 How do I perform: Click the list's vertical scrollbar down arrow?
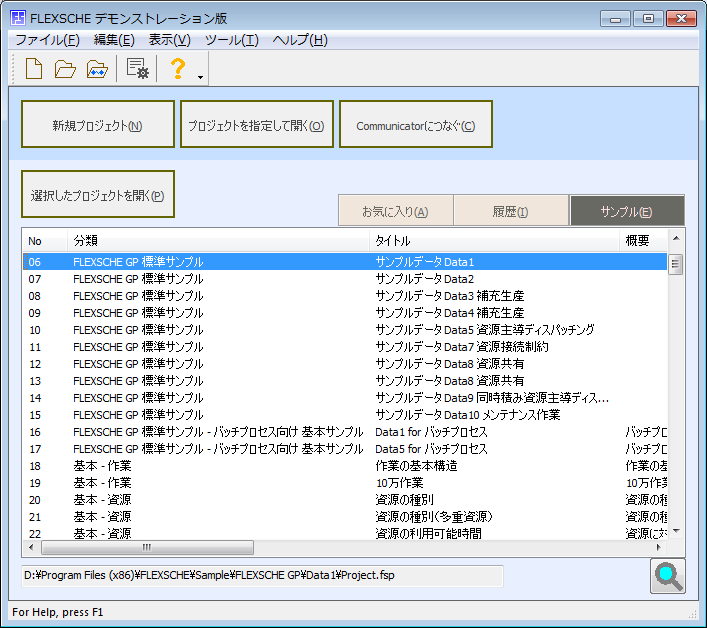pyautogui.click(x=676, y=531)
